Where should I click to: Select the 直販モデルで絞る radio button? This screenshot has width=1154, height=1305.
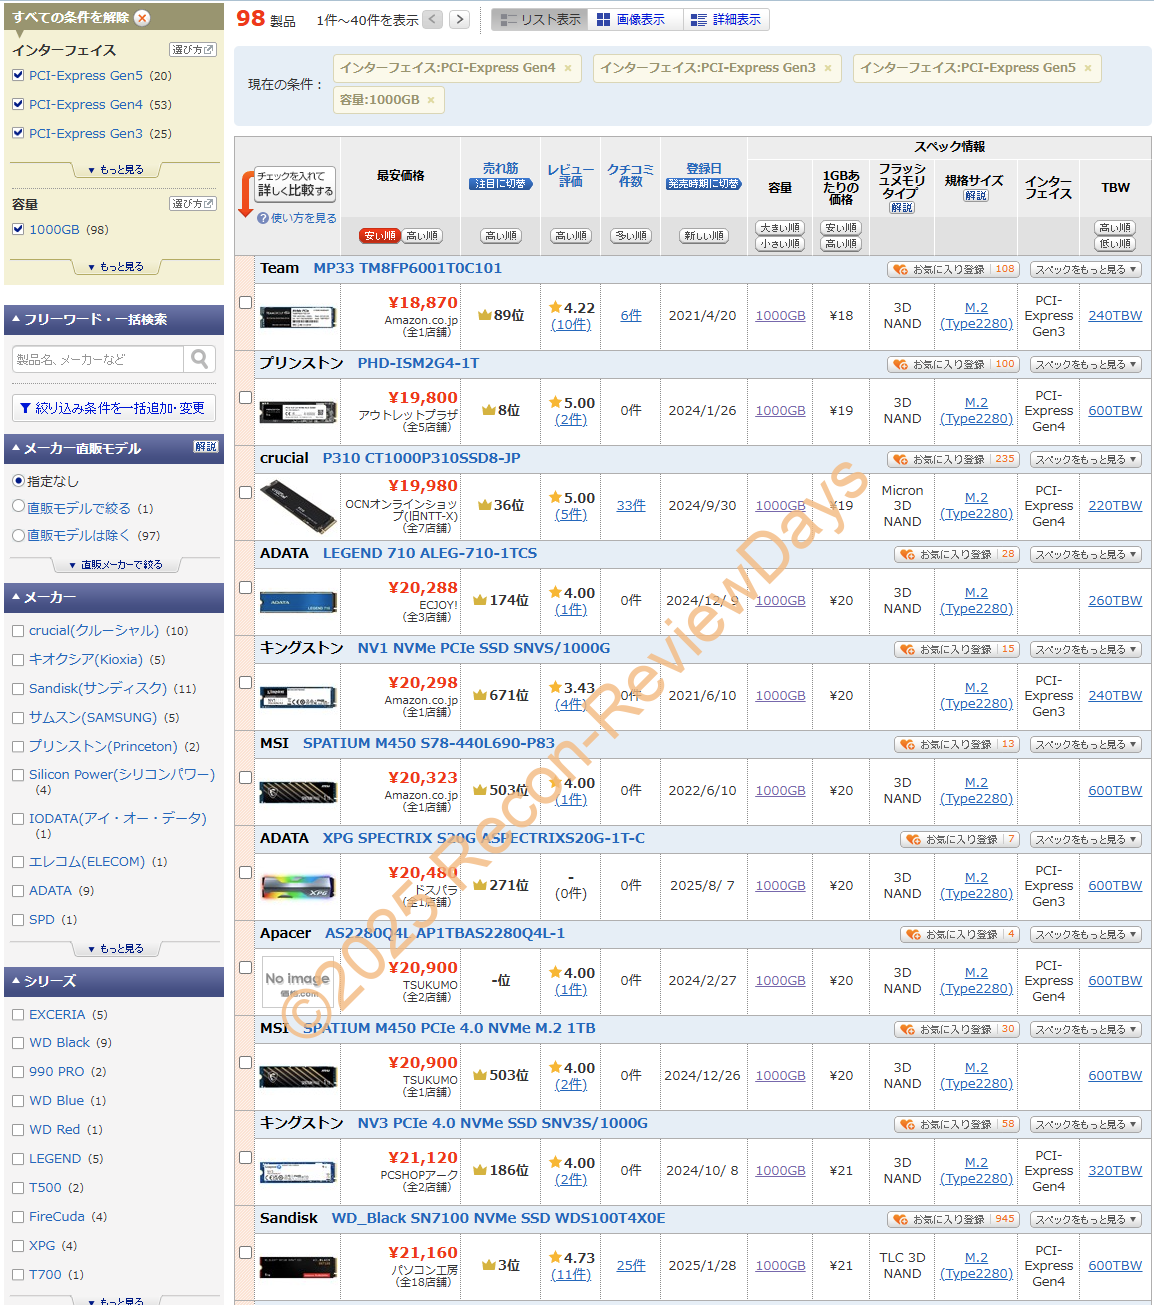tap(18, 507)
